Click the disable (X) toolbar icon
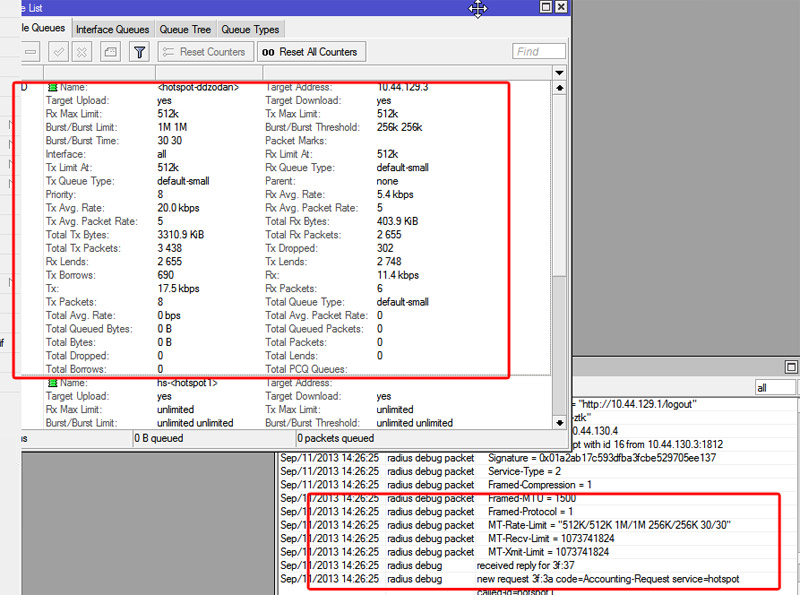 pos(82,52)
